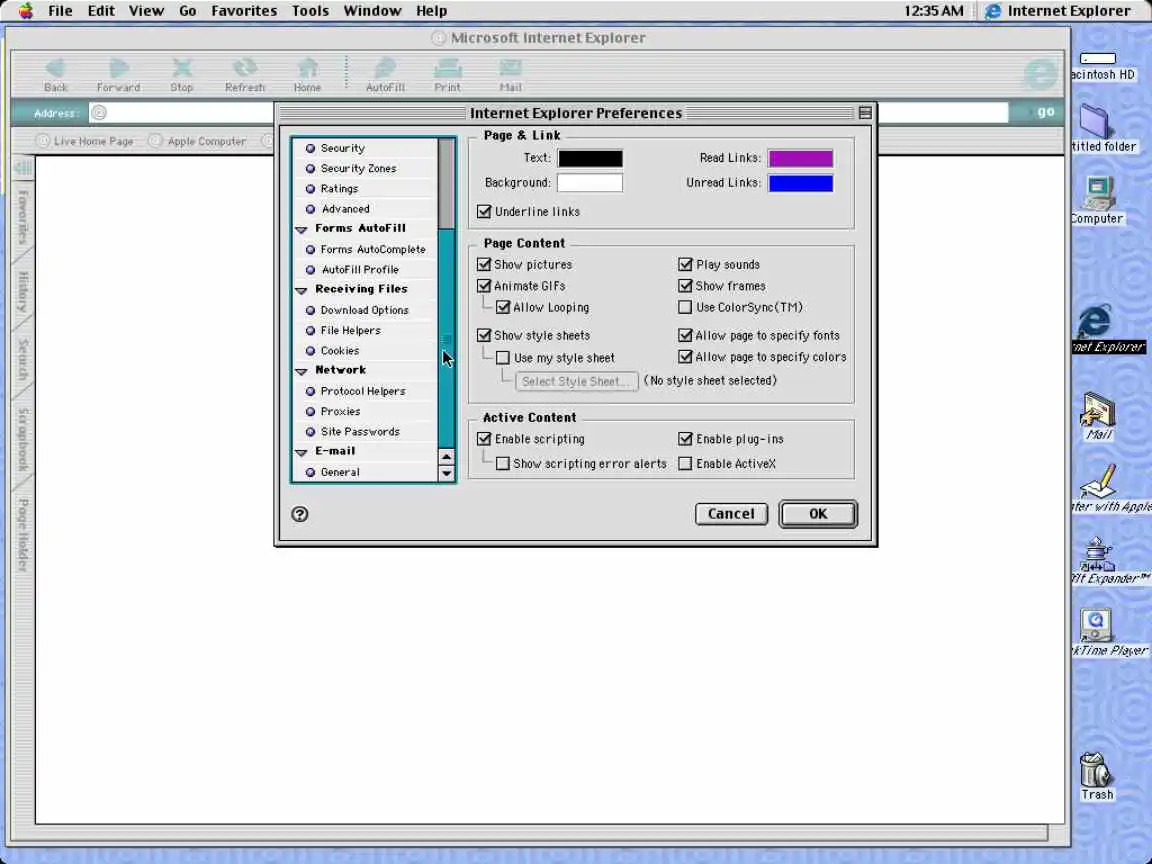1152x864 pixels.
Task: Select the Register with Apple desktop icon
Action: (x=1098, y=482)
